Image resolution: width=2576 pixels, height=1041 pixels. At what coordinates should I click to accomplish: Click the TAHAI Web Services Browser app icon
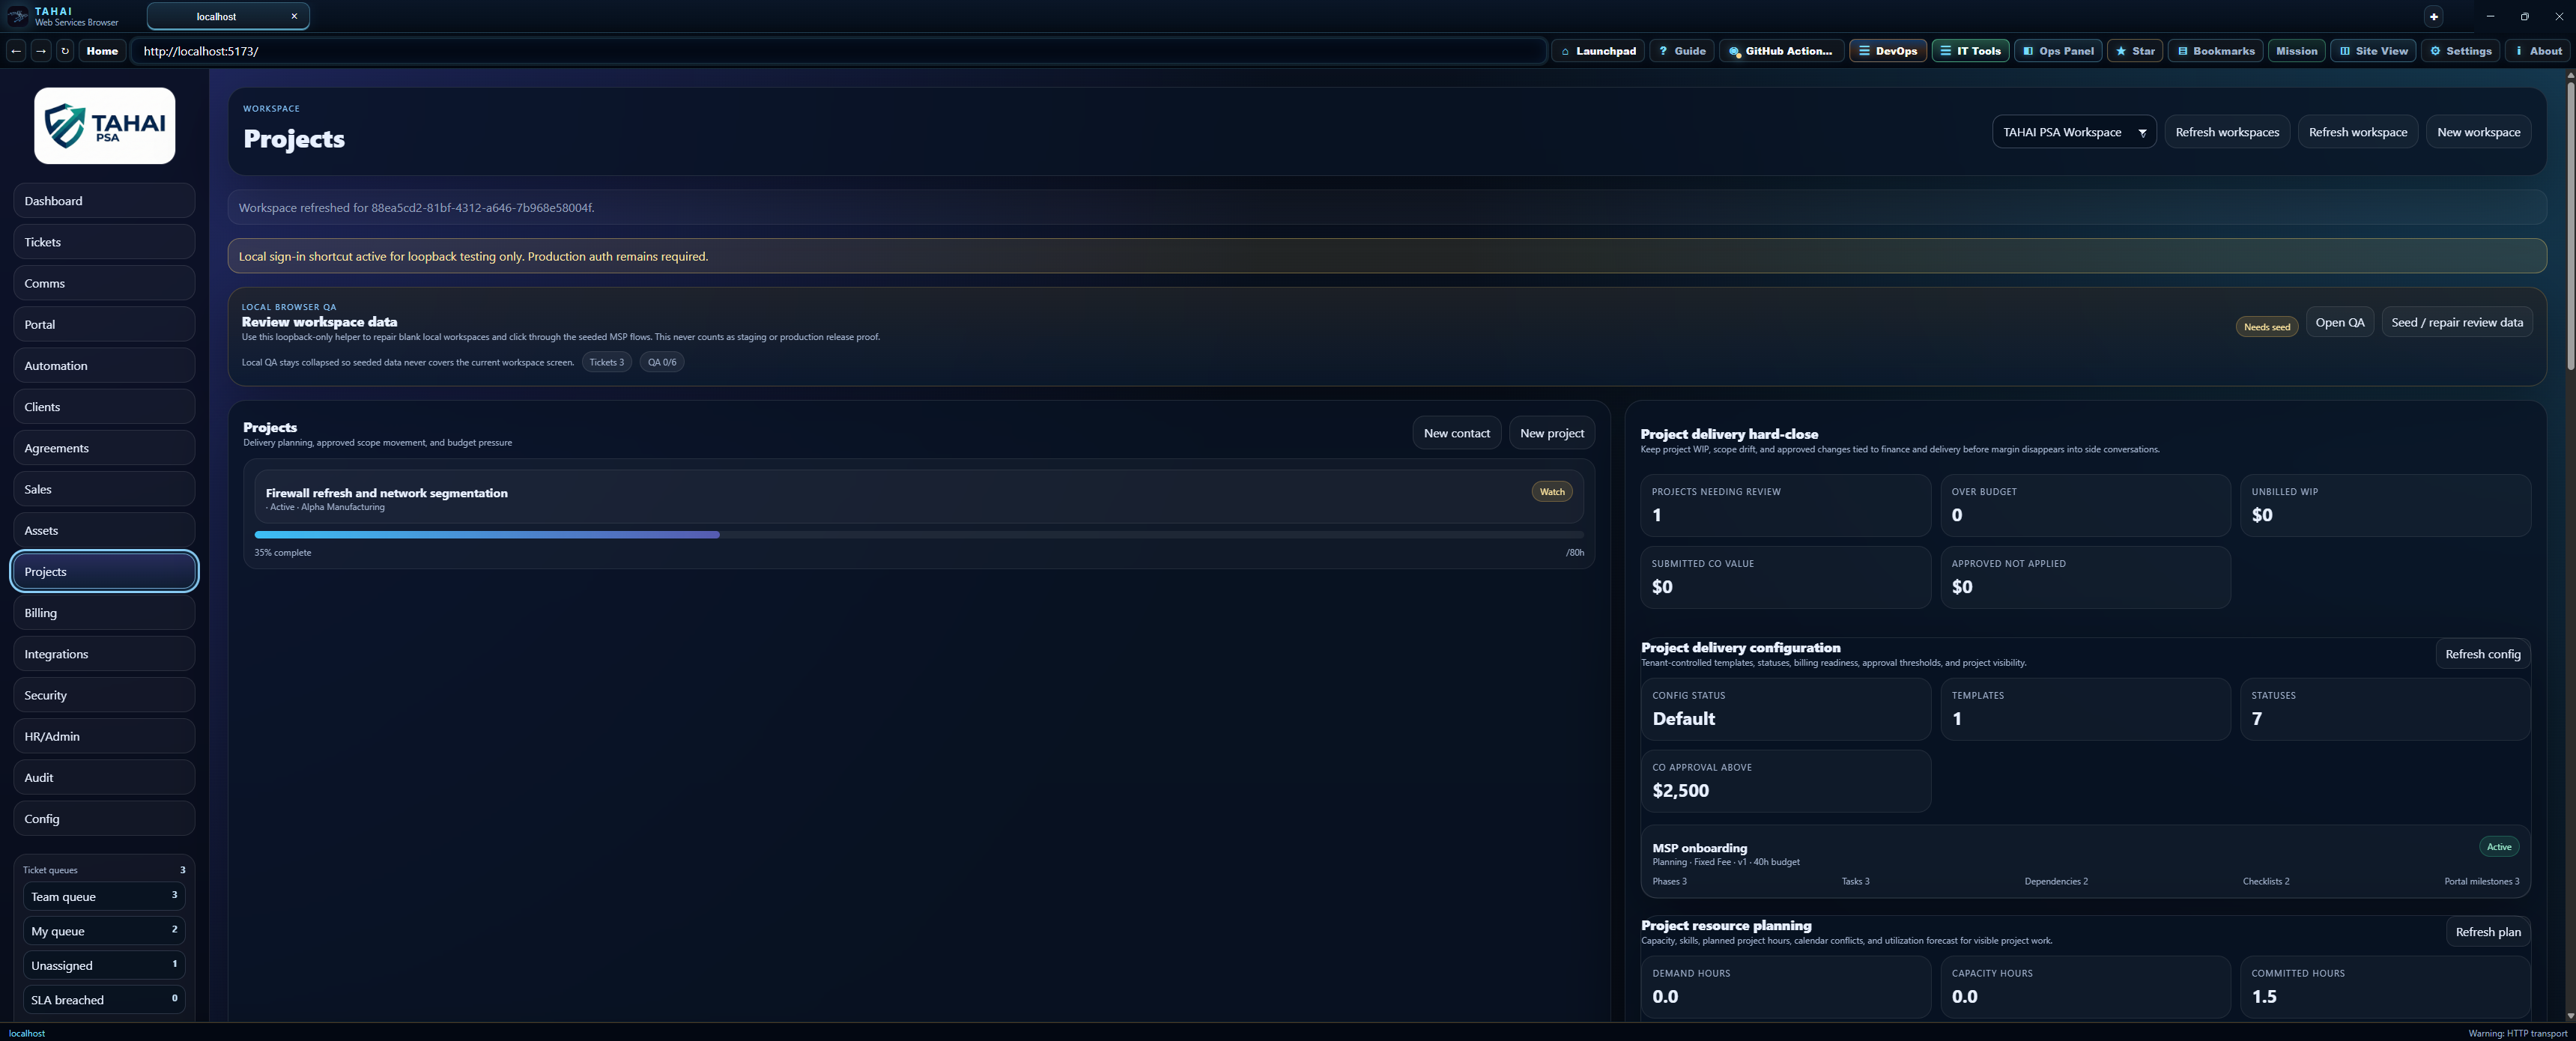click(17, 16)
